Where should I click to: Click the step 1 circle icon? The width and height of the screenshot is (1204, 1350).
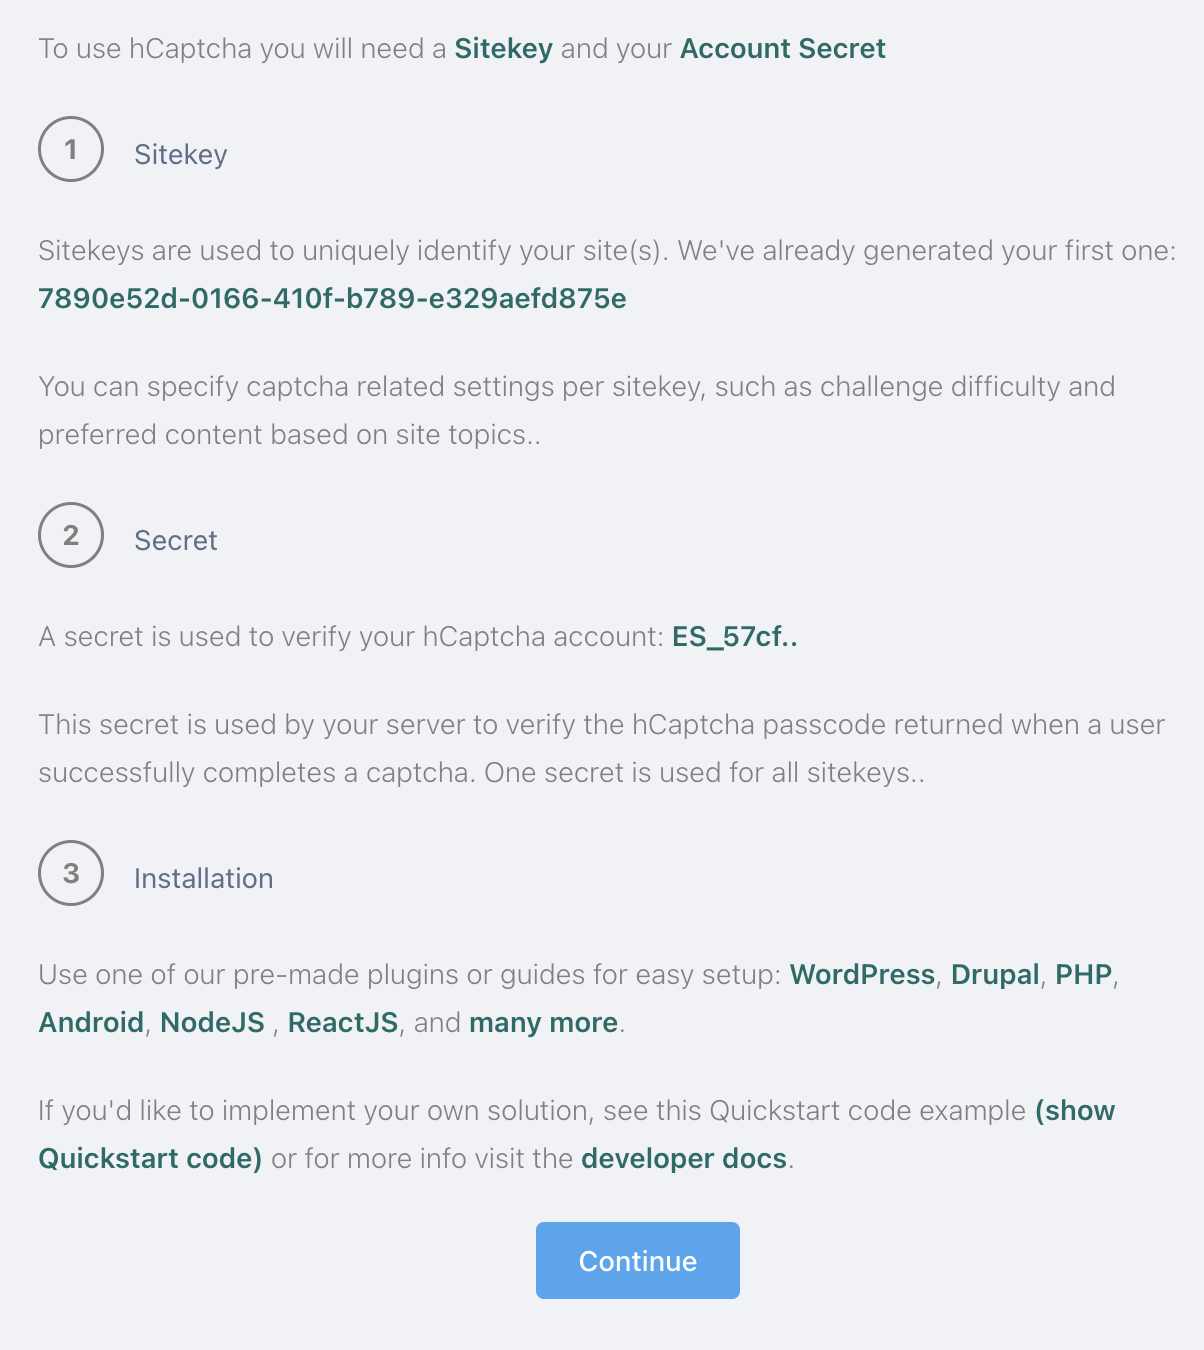[71, 149]
